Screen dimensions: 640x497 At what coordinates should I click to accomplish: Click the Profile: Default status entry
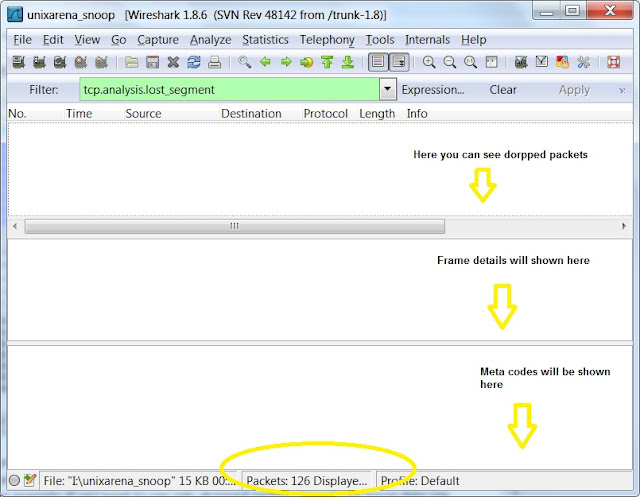pyautogui.click(x=420, y=481)
